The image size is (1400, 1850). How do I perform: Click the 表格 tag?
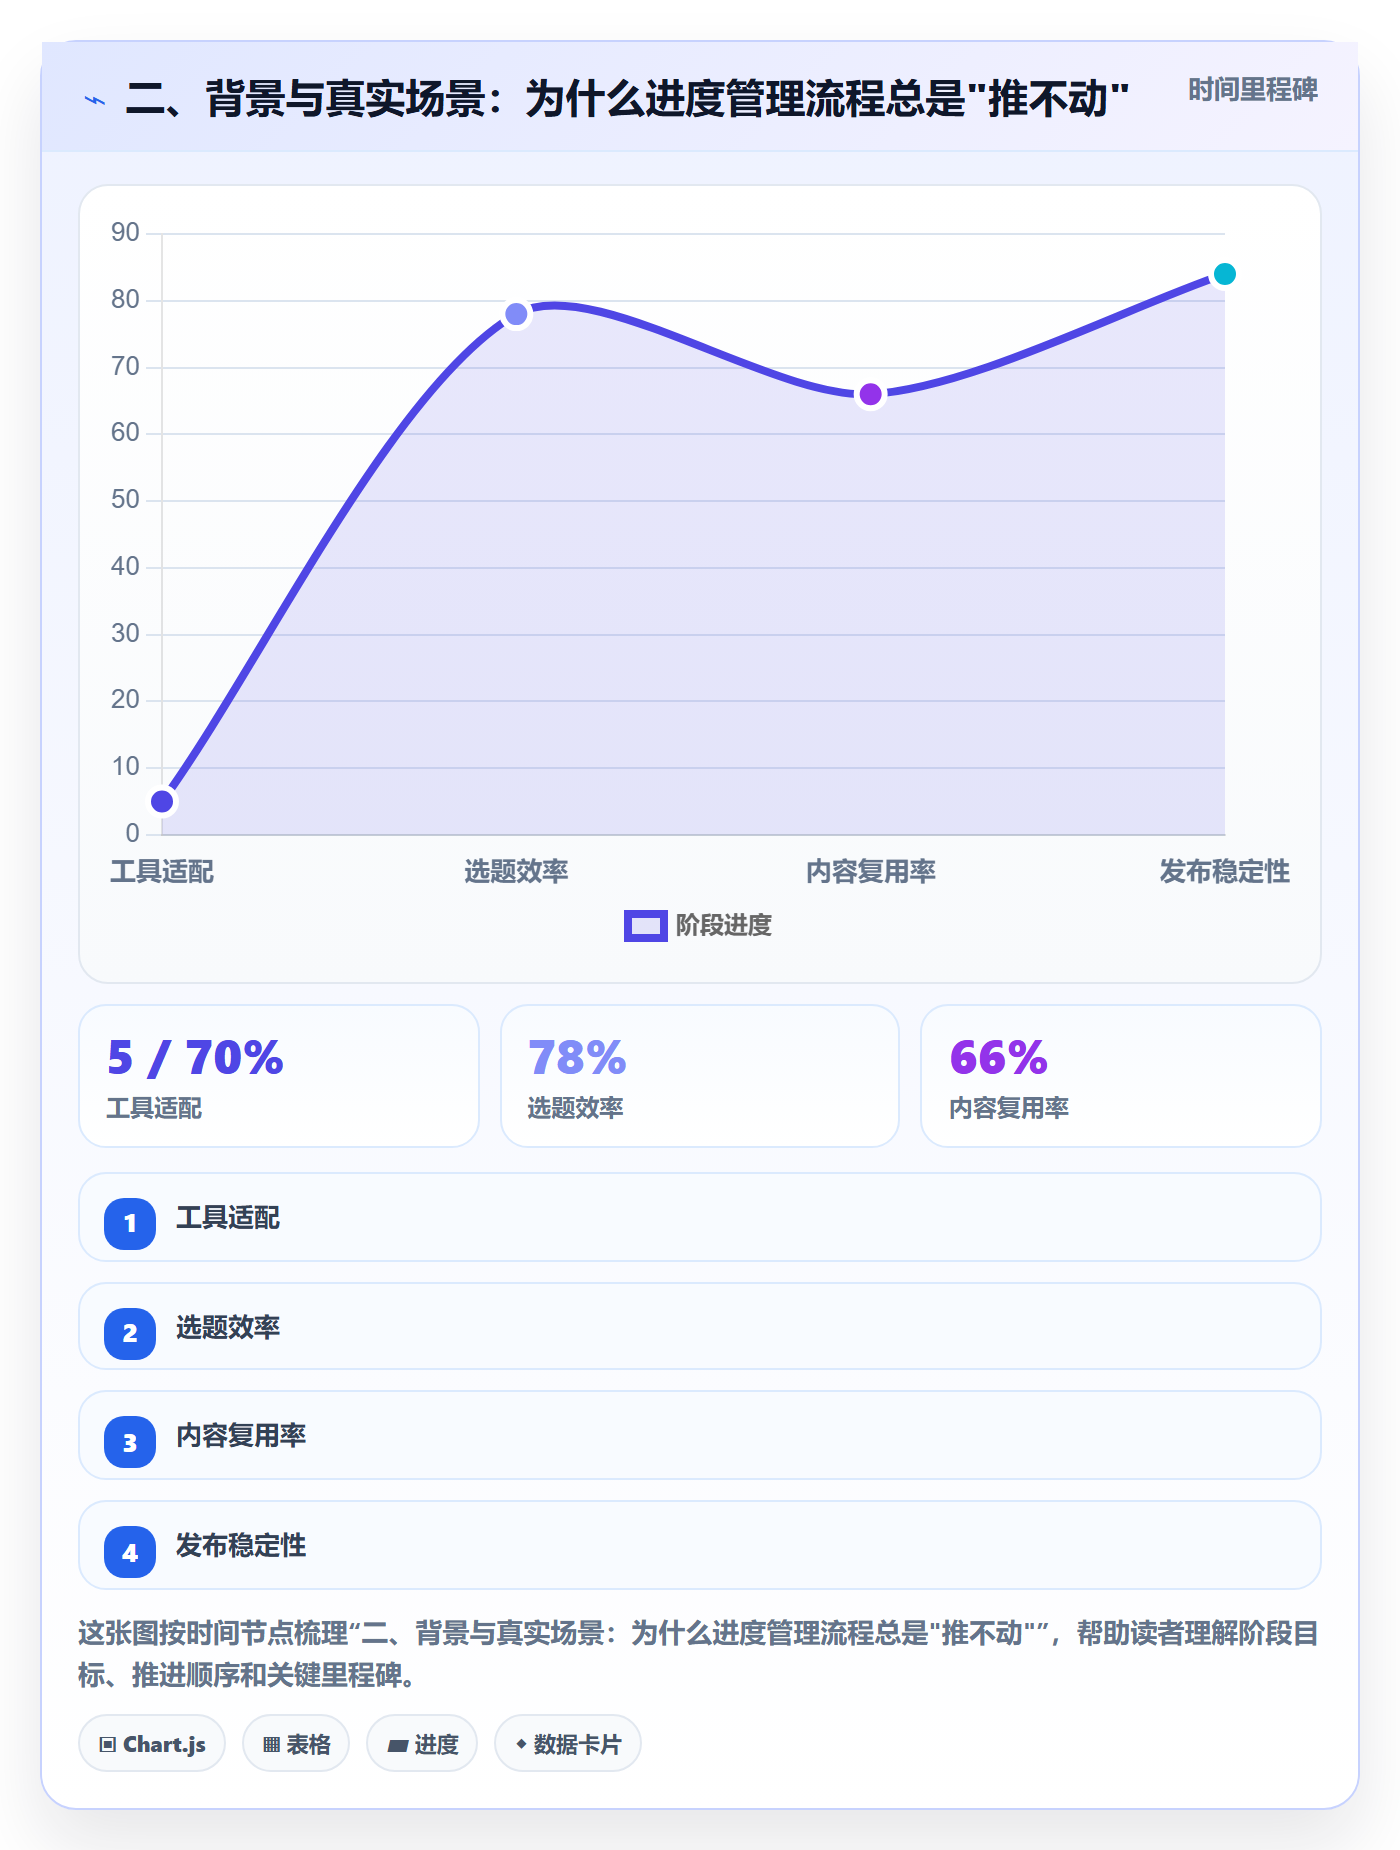[296, 1744]
